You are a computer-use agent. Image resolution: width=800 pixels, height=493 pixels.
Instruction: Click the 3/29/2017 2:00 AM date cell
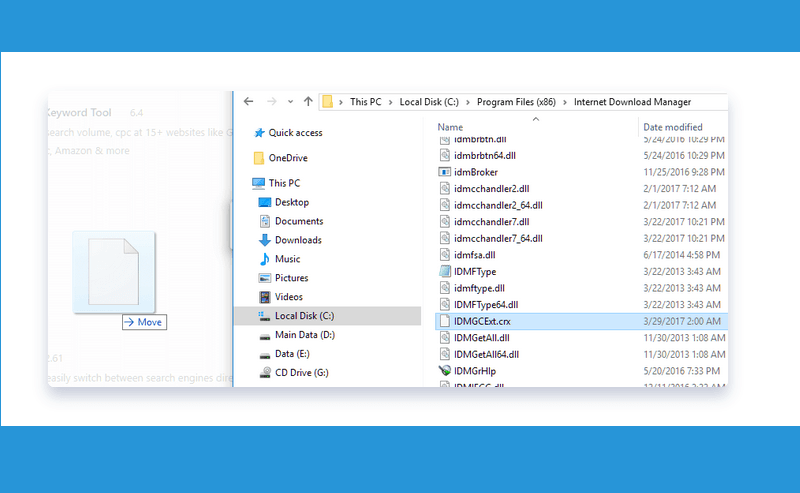[682, 322]
